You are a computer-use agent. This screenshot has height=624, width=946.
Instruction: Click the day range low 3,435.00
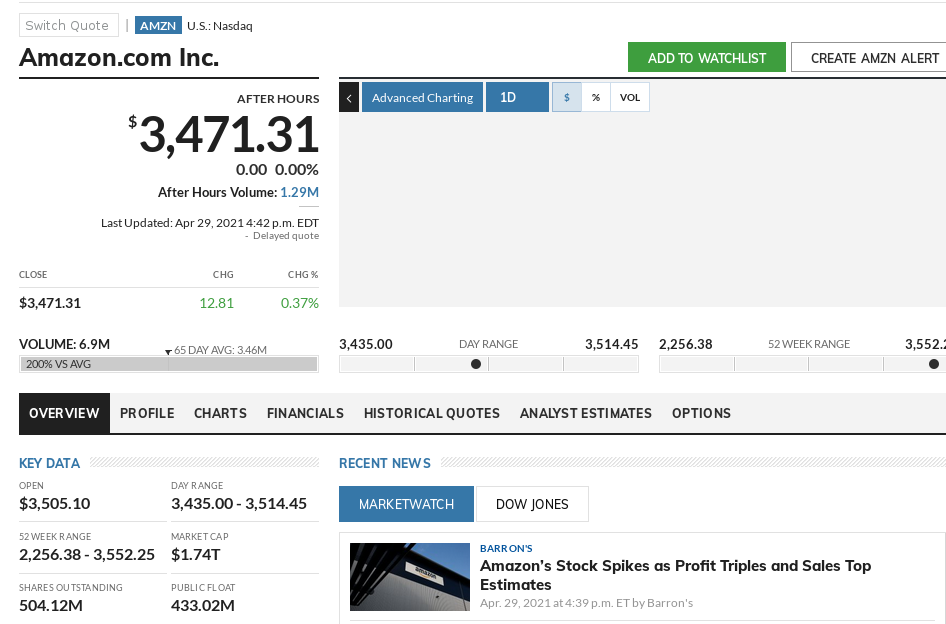click(366, 344)
